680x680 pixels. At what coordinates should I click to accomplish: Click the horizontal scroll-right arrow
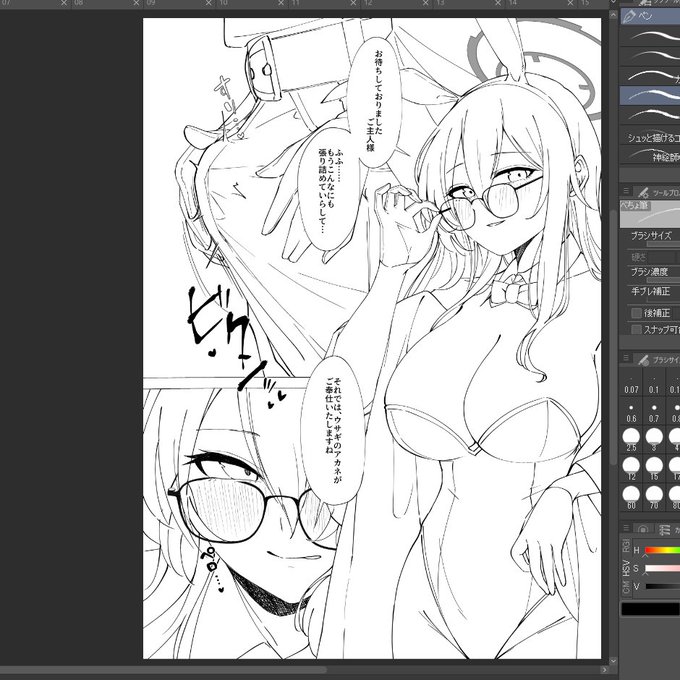pos(604,670)
